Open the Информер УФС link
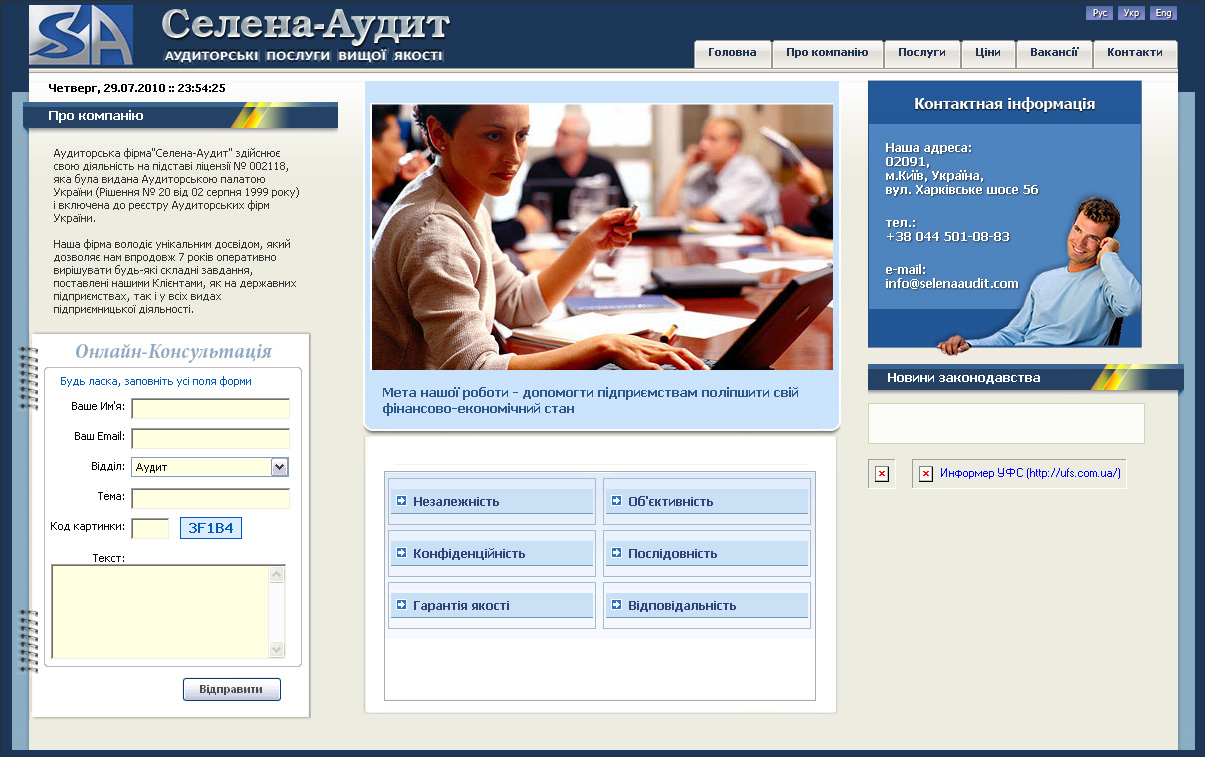Viewport: 1205px width, 757px height. [1030, 474]
